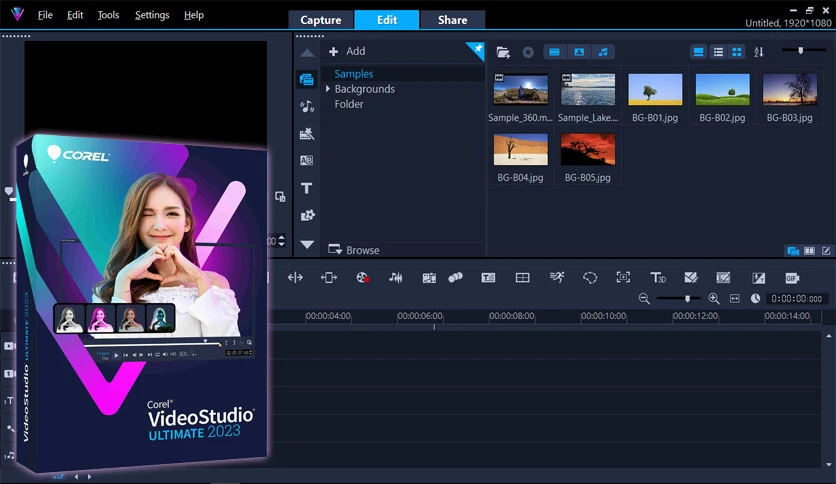Open the Settings menu
The width and height of the screenshot is (836, 484).
(152, 15)
